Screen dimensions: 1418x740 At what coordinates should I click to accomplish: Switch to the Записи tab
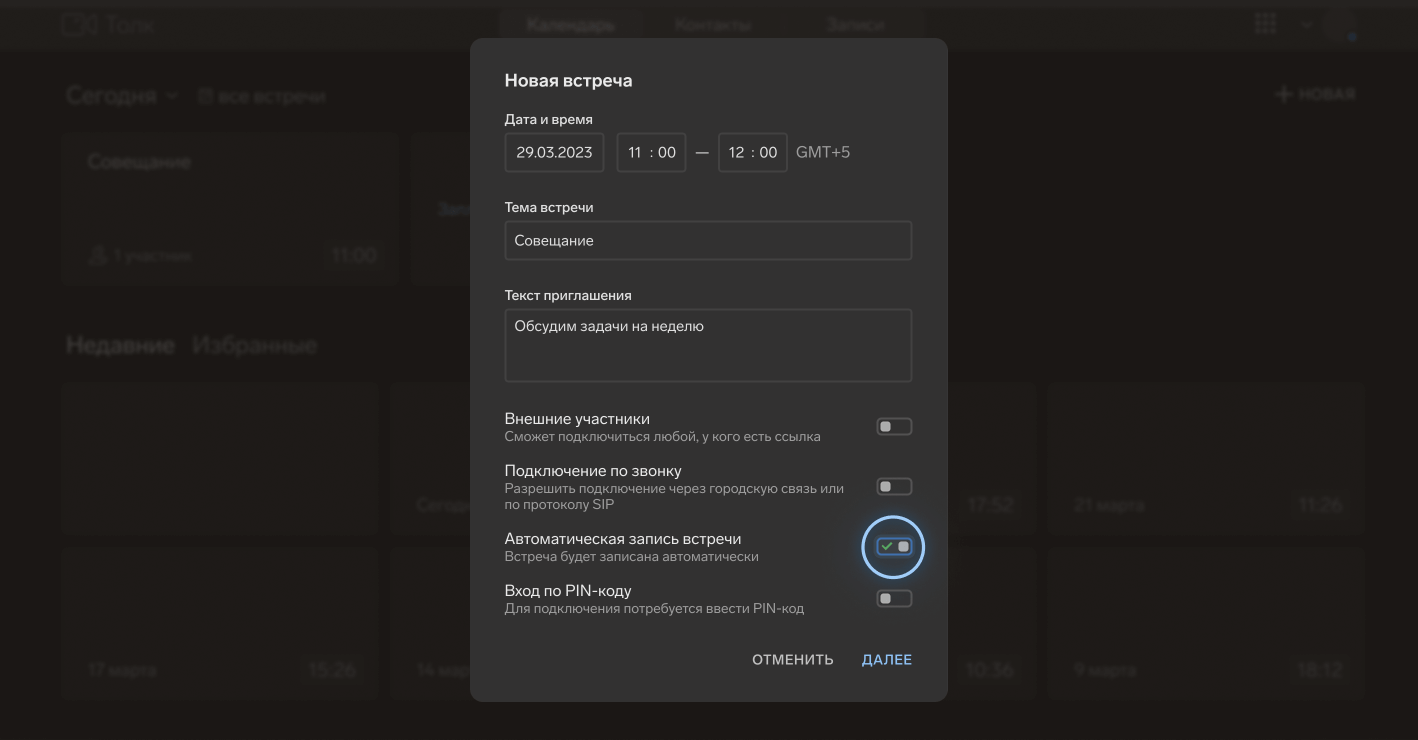(x=856, y=25)
